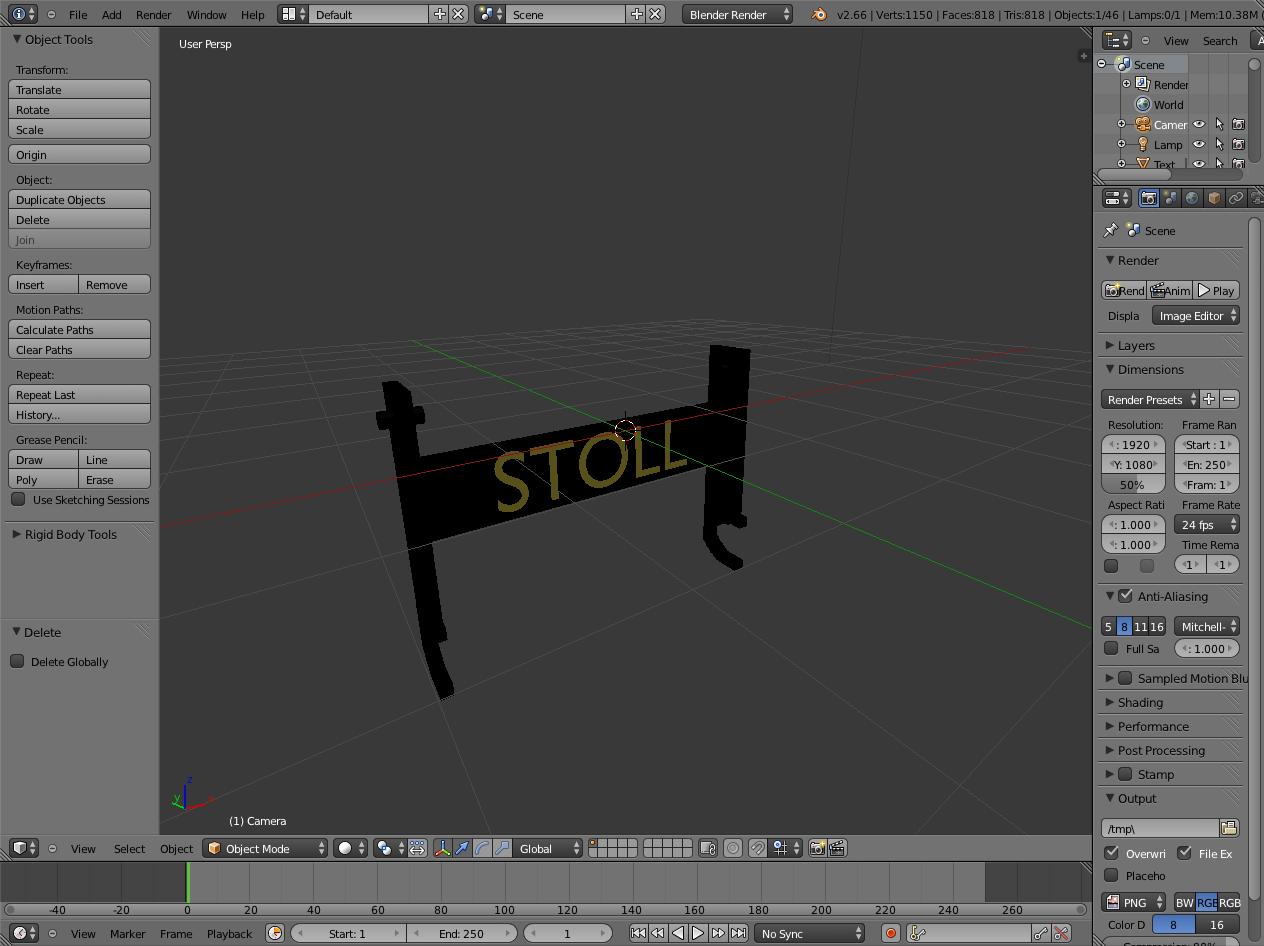Open the 24 fps frame rate dropdown
This screenshot has height=946, width=1264.
tap(1207, 524)
